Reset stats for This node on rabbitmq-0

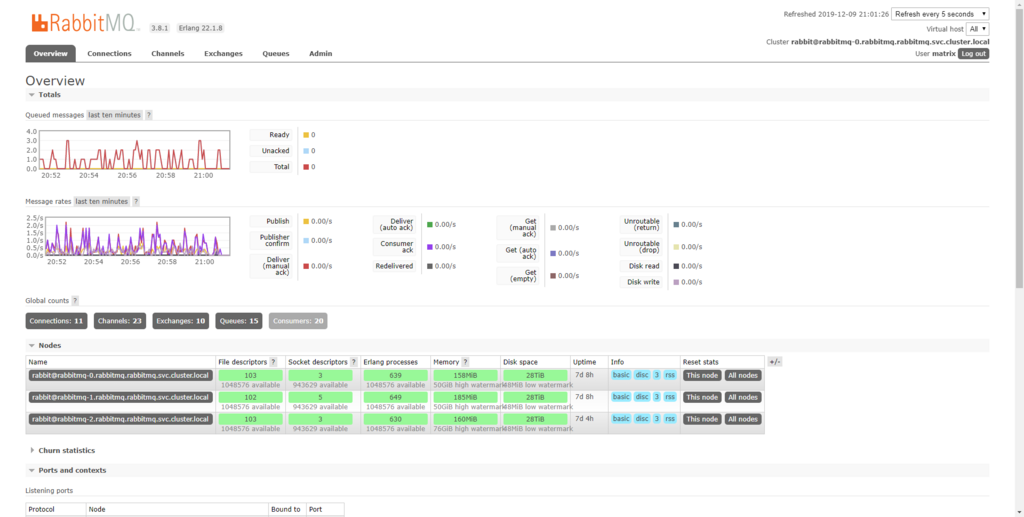pyautogui.click(x=702, y=375)
